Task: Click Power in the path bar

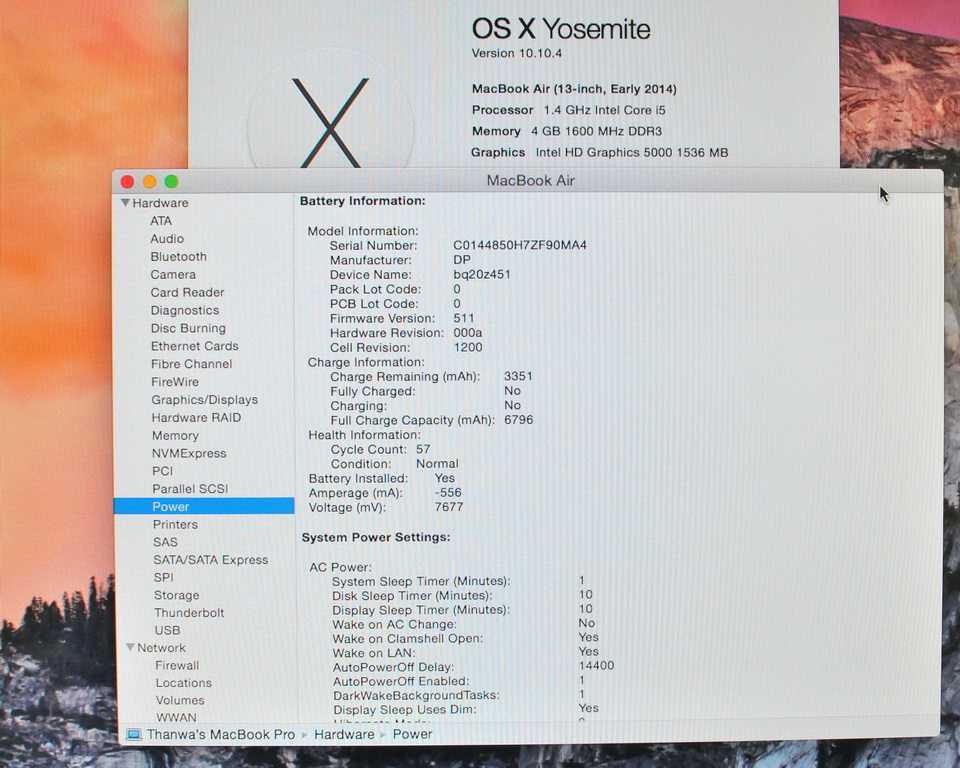Action: (412, 734)
